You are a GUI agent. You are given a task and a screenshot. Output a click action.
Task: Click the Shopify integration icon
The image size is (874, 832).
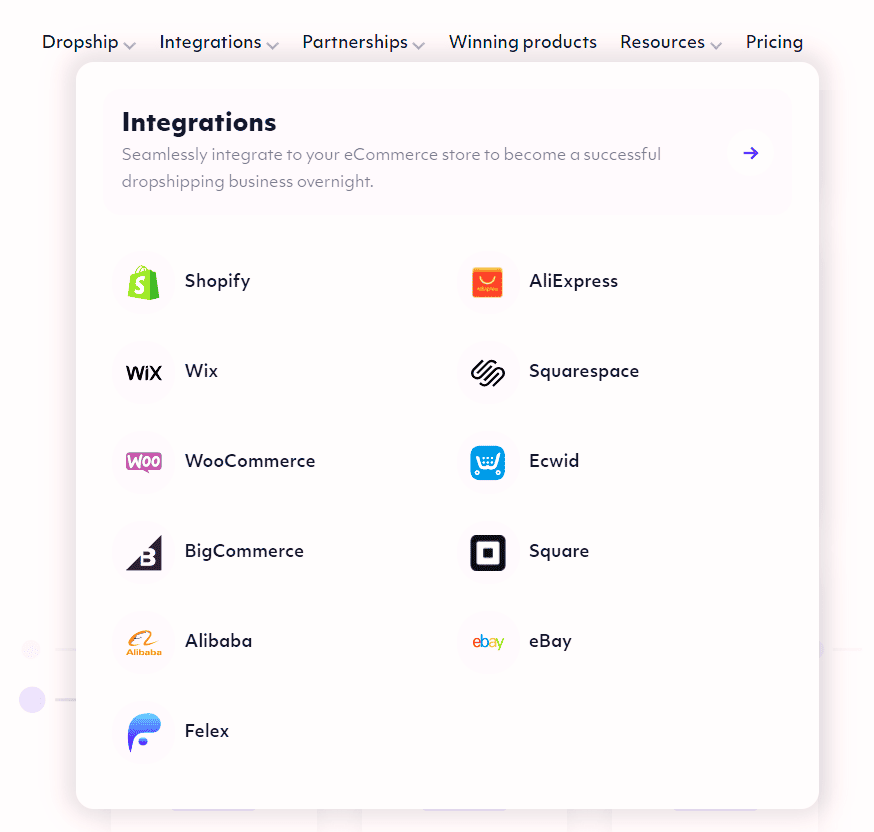point(144,281)
